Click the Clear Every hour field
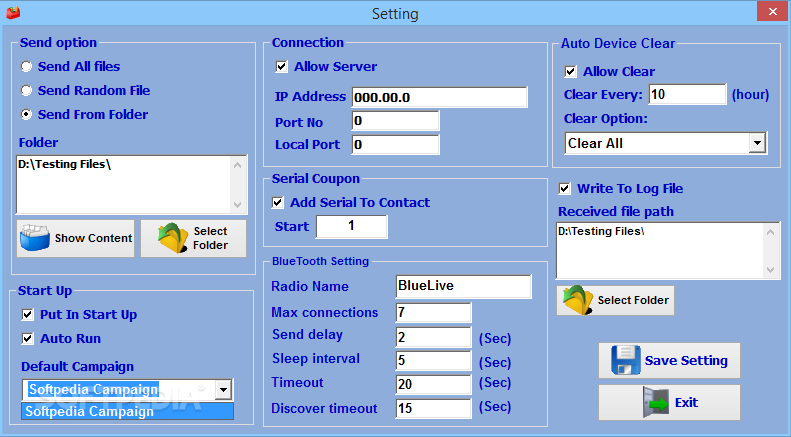 pos(687,94)
